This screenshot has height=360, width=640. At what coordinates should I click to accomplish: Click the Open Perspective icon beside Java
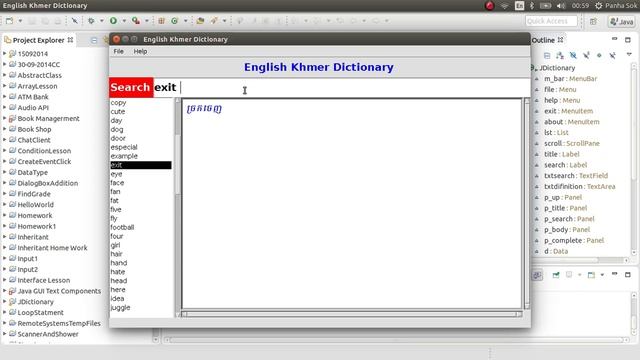pyautogui.click(x=593, y=21)
